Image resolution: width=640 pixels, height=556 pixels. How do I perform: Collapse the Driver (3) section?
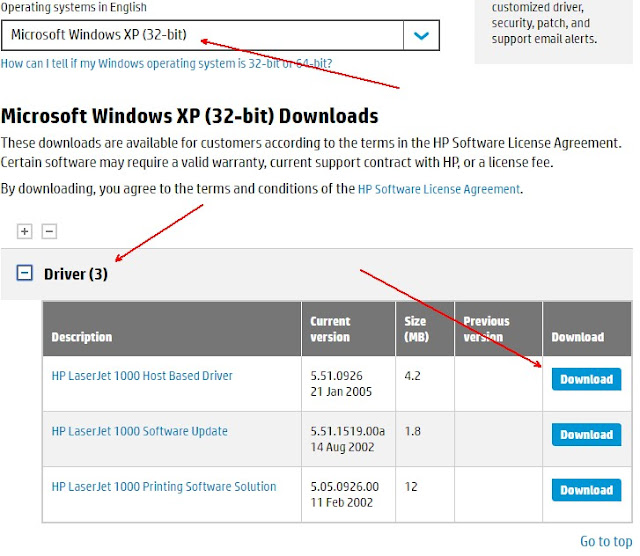(24, 273)
